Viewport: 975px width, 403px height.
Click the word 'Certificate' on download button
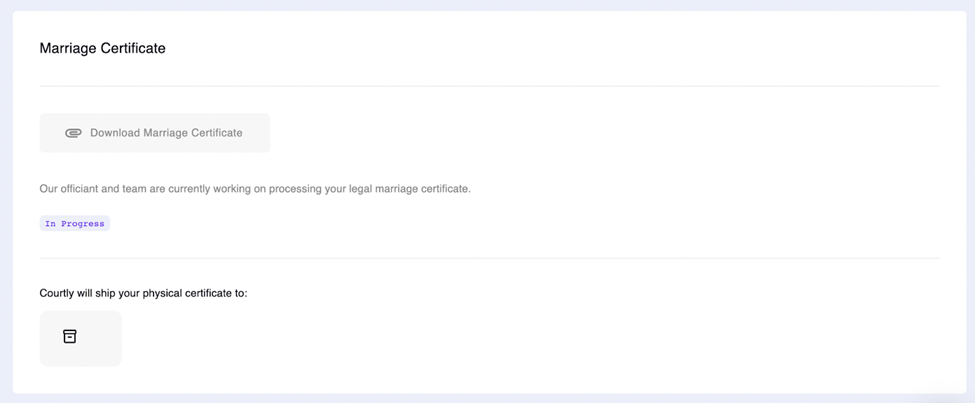[x=216, y=133]
